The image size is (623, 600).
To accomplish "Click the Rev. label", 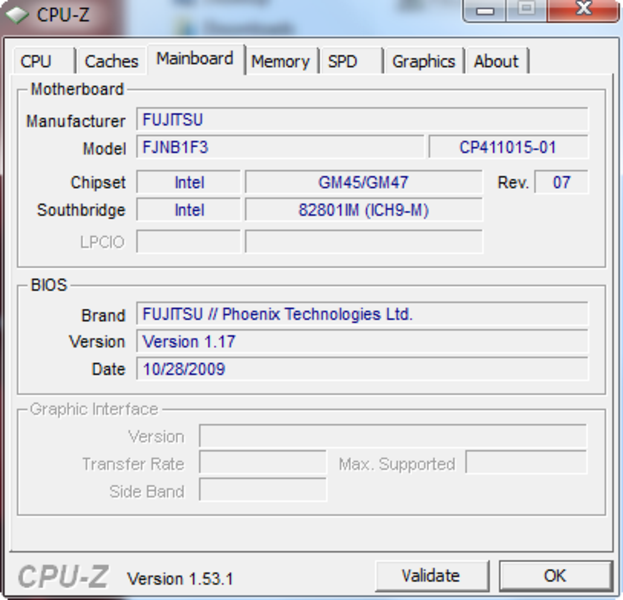I will click(513, 183).
